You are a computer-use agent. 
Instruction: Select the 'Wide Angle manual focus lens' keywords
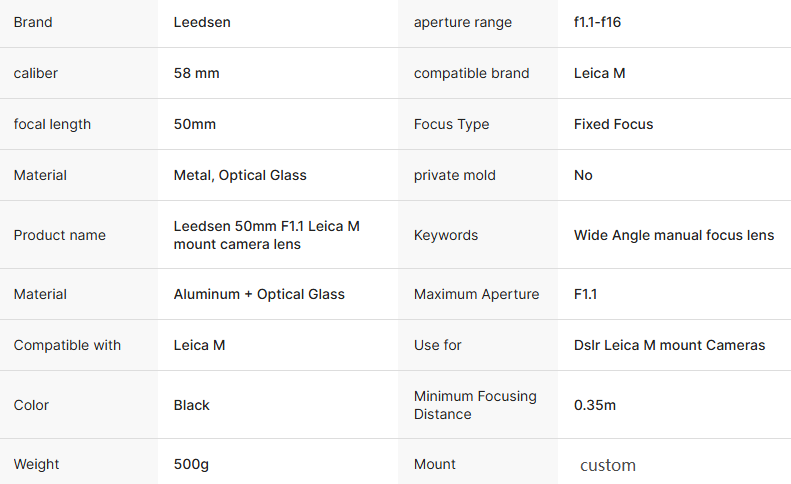[673, 235]
